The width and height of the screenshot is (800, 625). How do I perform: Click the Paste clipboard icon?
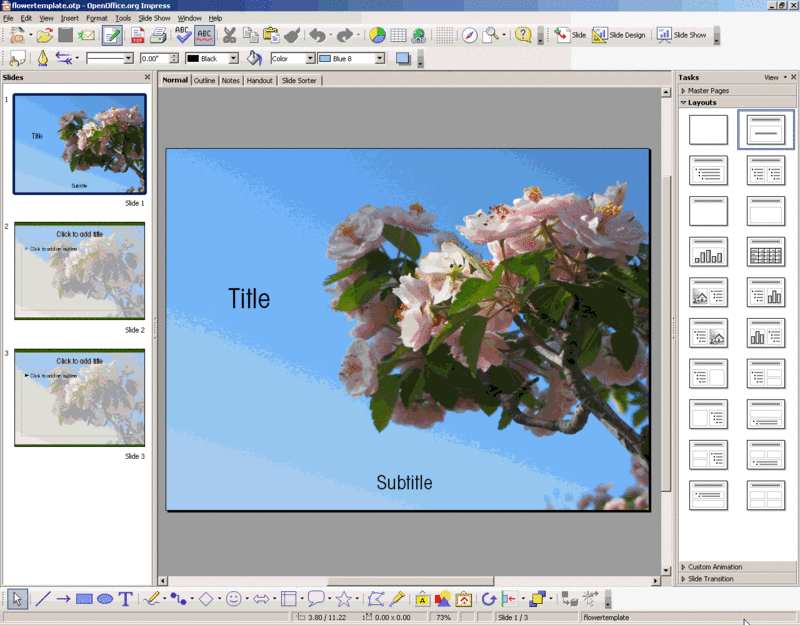[271, 35]
